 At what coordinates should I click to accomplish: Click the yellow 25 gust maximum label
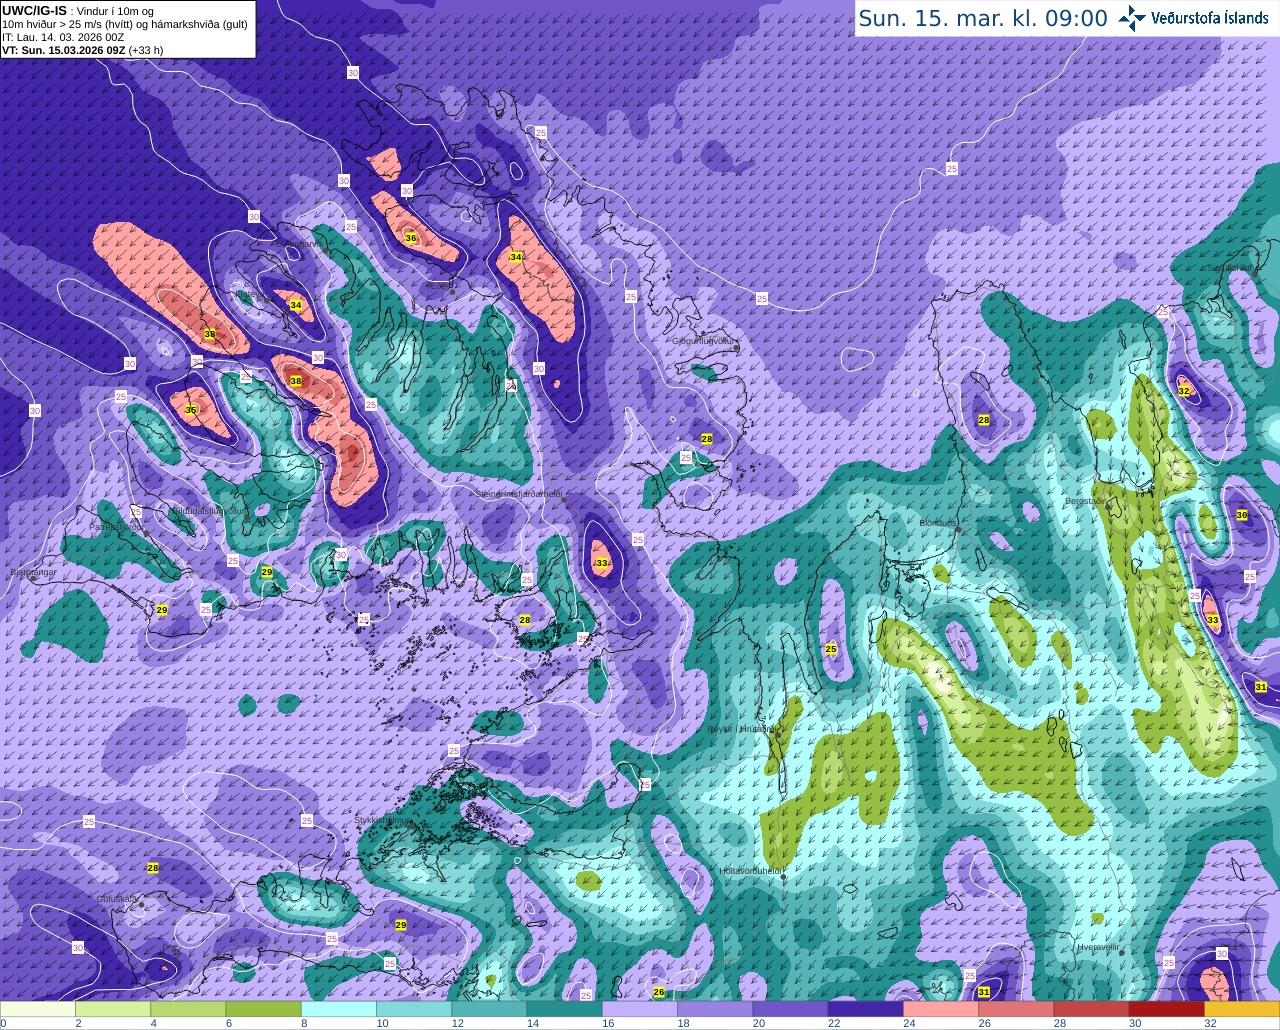tap(830, 649)
